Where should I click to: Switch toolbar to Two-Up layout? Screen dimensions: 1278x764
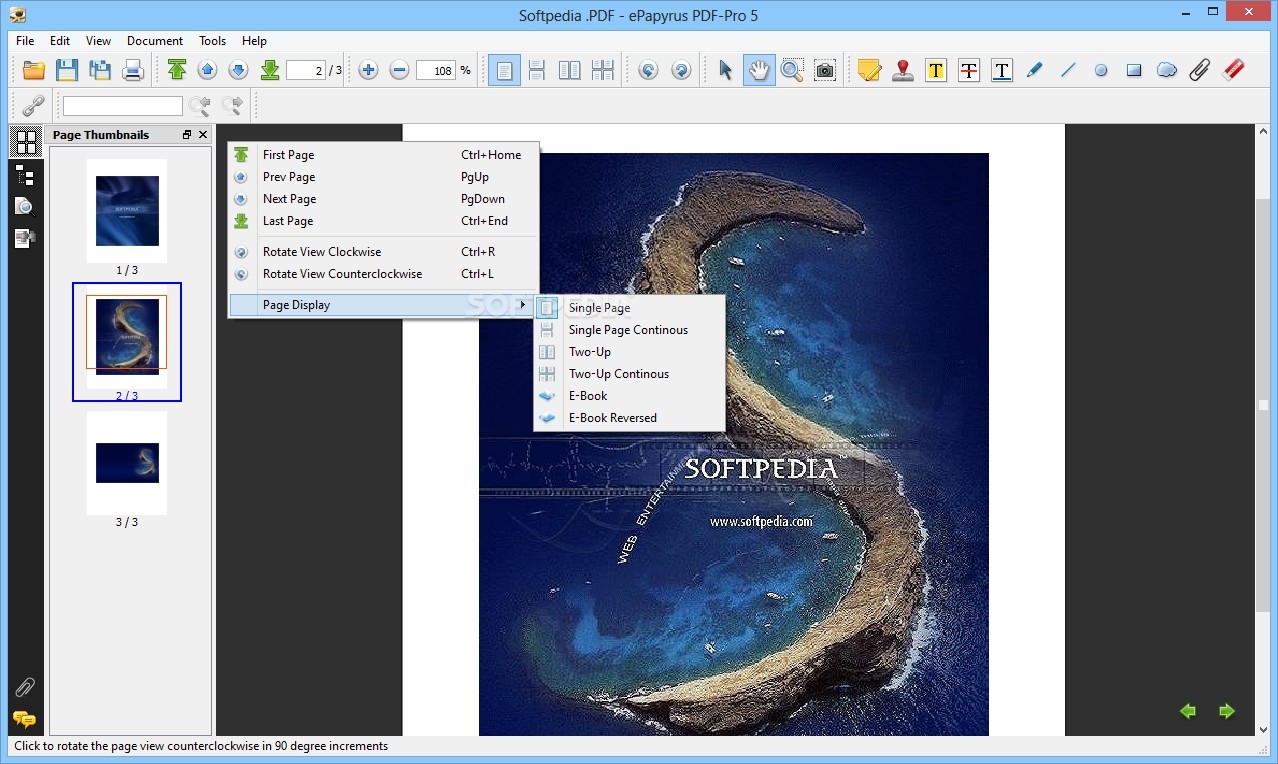pyautogui.click(x=569, y=70)
